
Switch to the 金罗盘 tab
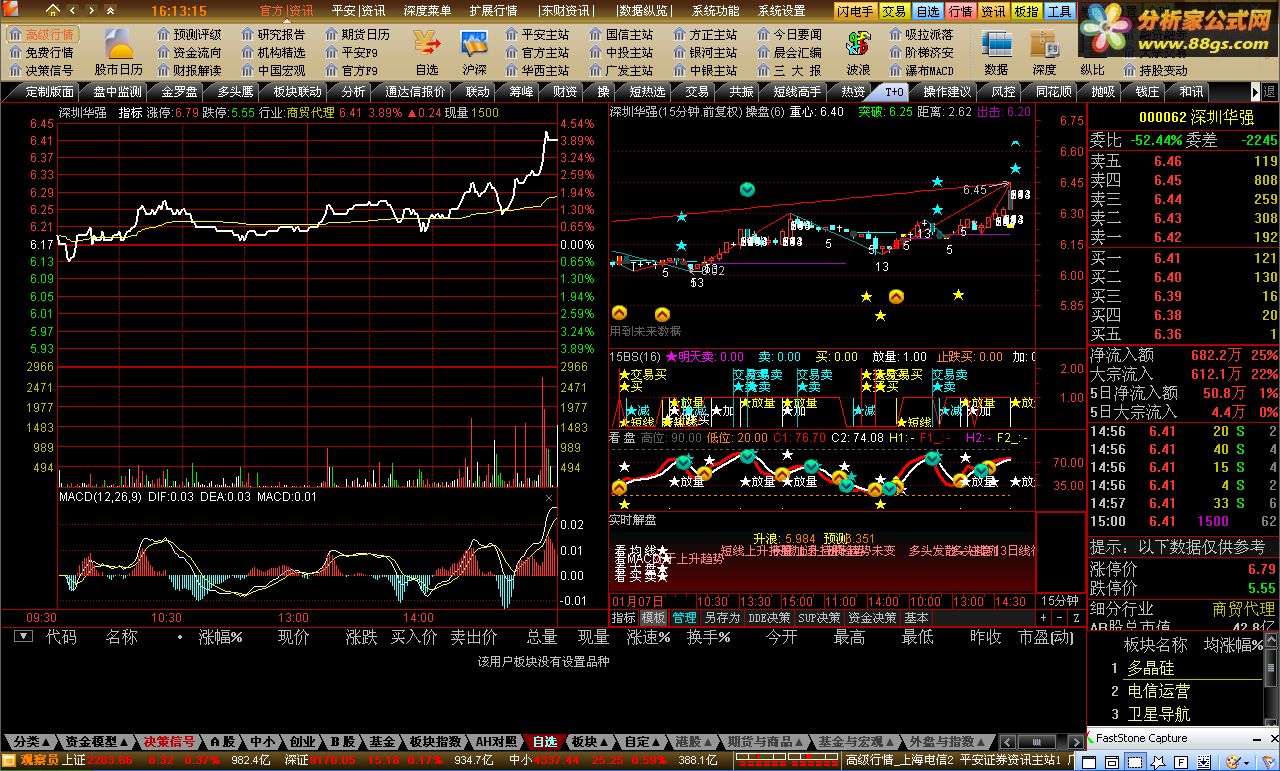[x=179, y=91]
